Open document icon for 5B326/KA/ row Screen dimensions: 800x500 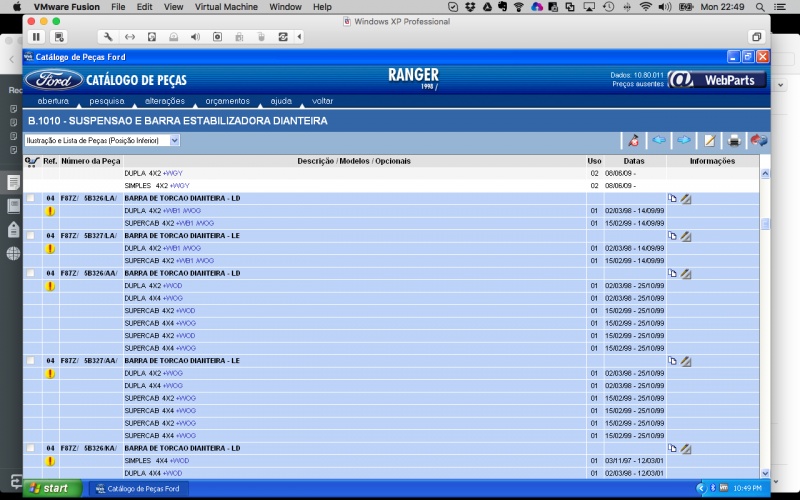click(x=672, y=448)
